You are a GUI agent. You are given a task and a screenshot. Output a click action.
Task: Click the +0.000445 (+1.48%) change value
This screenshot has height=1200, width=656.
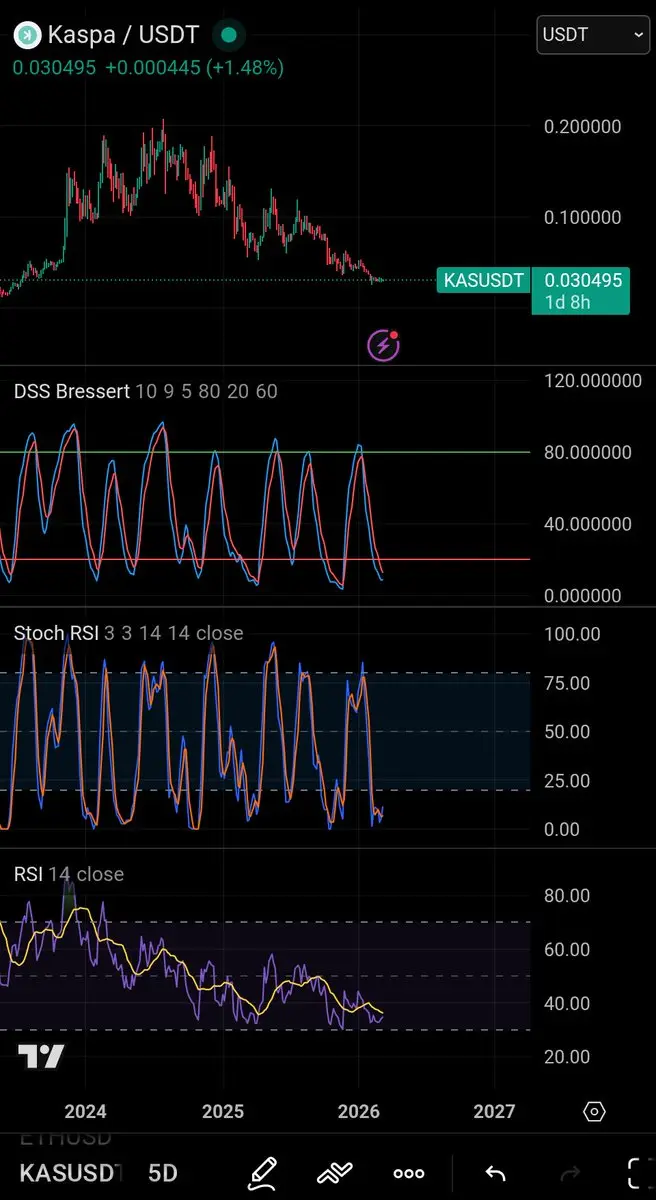click(194, 68)
